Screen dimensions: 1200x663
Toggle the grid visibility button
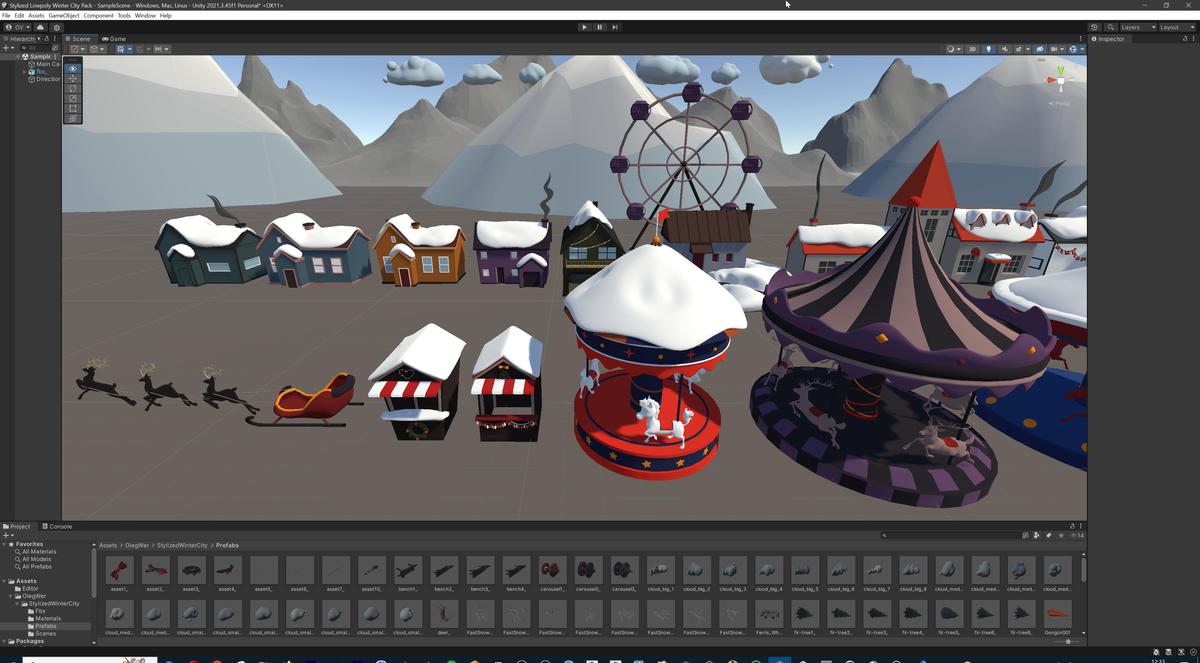[123, 48]
